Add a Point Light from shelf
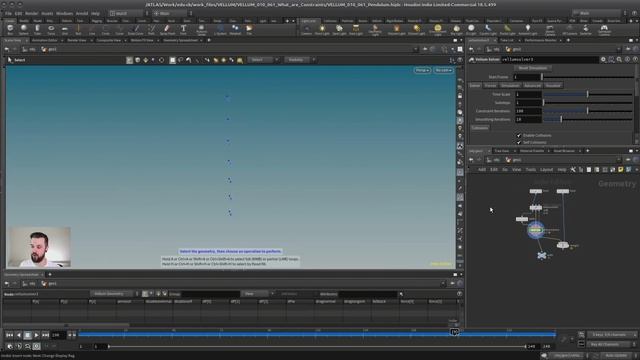 pyautogui.click(x=322, y=30)
